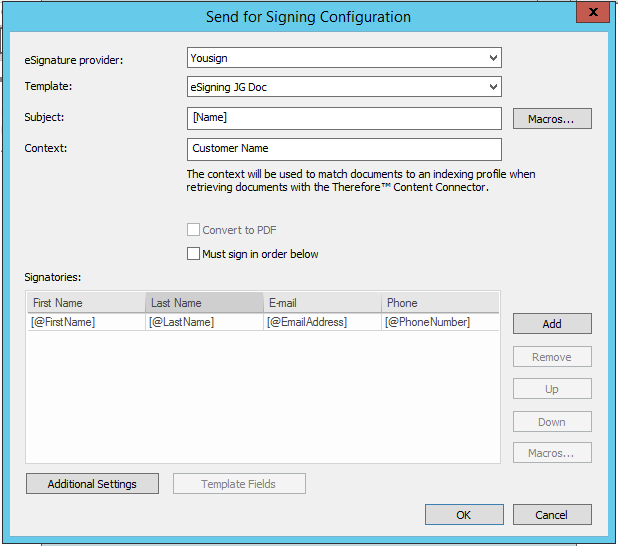
Task: Cancel the signing configuration dialog
Action: 552,515
